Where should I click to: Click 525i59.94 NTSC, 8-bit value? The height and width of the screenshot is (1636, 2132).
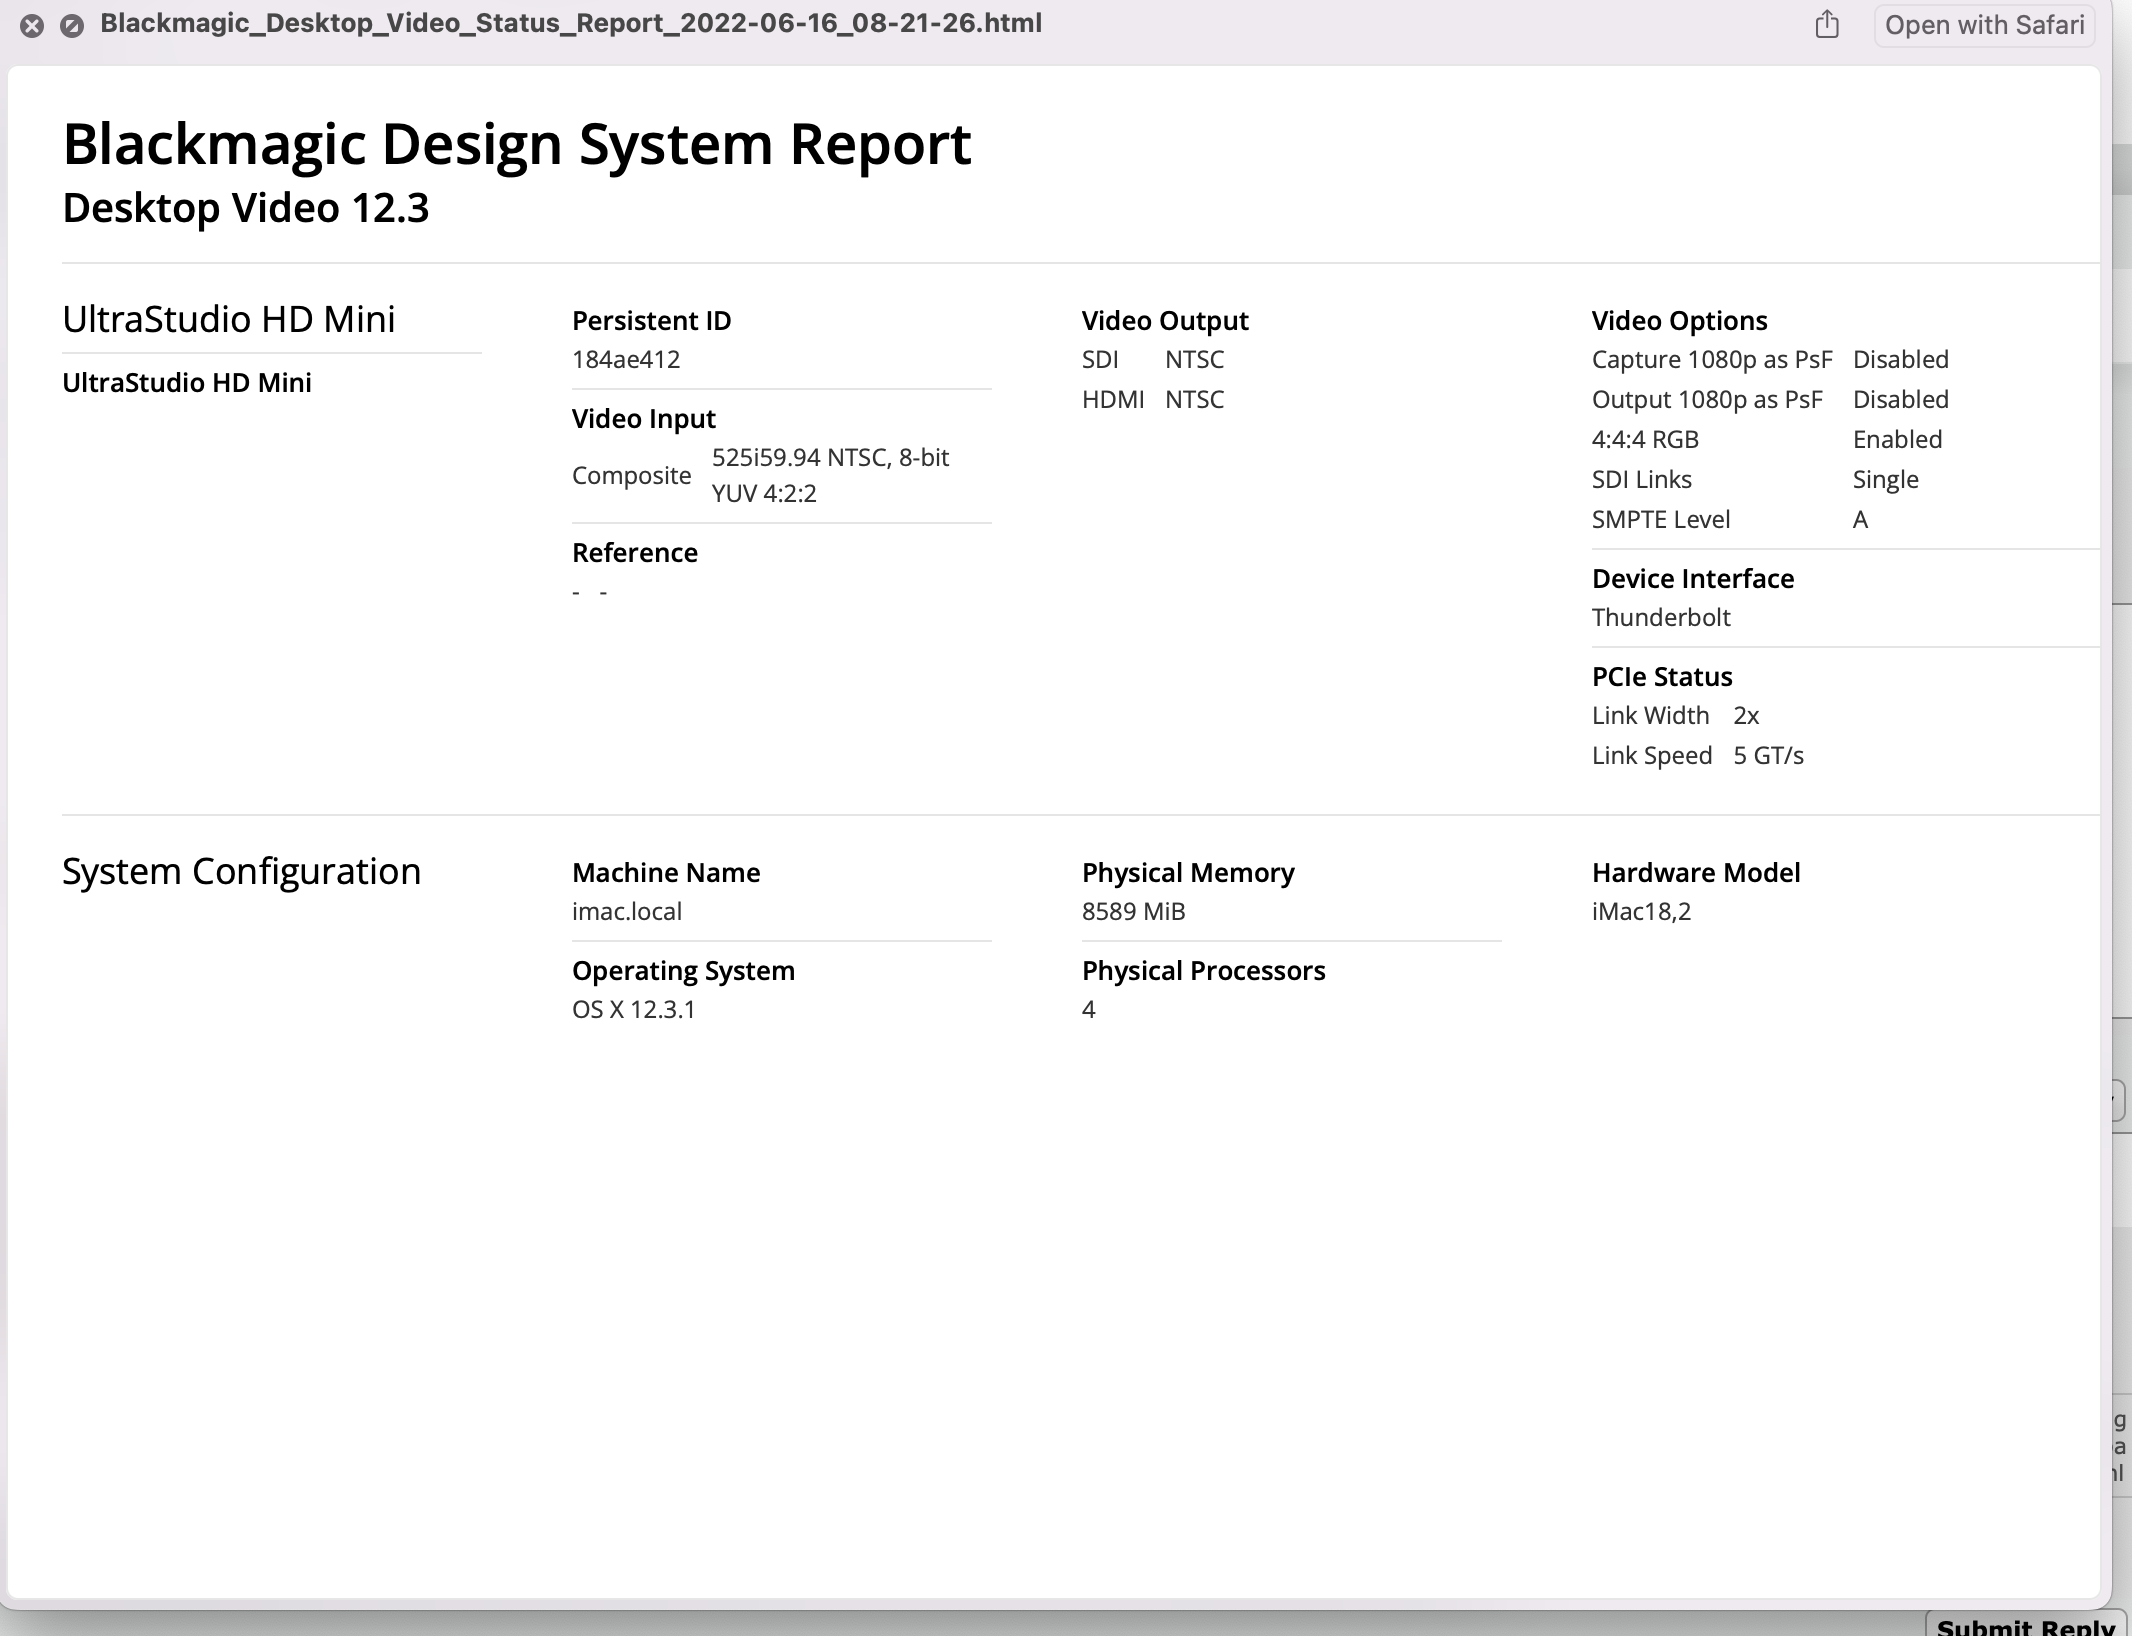[x=831, y=458]
